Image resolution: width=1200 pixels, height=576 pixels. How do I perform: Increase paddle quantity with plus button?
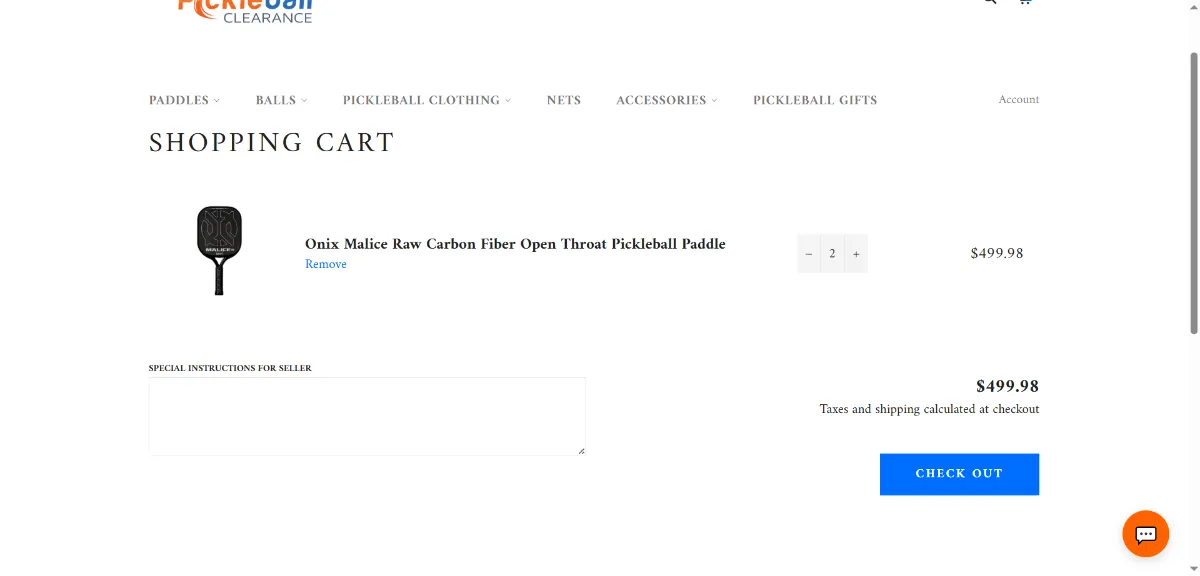[x=856, y=254]
